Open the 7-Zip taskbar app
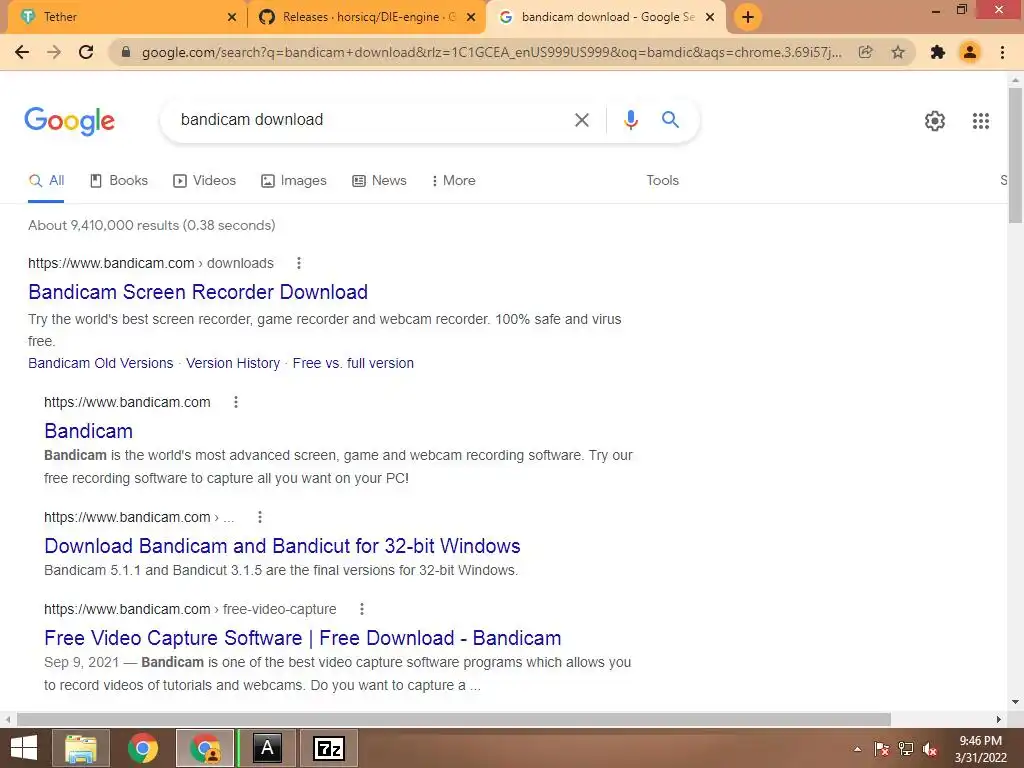The height and width of the screenshot is (768, 1024). (x=328, y=748)
